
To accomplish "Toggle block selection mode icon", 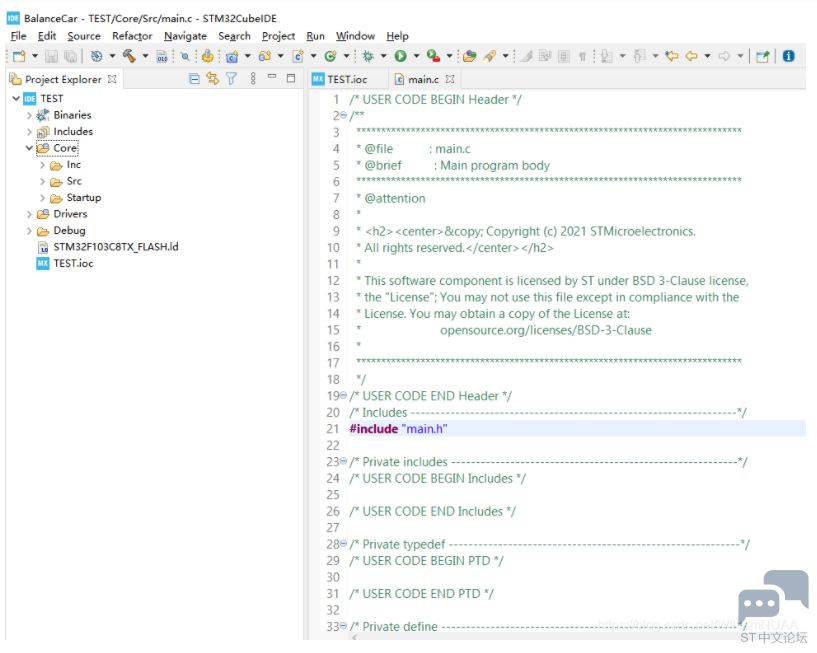I will coord(564,56).
